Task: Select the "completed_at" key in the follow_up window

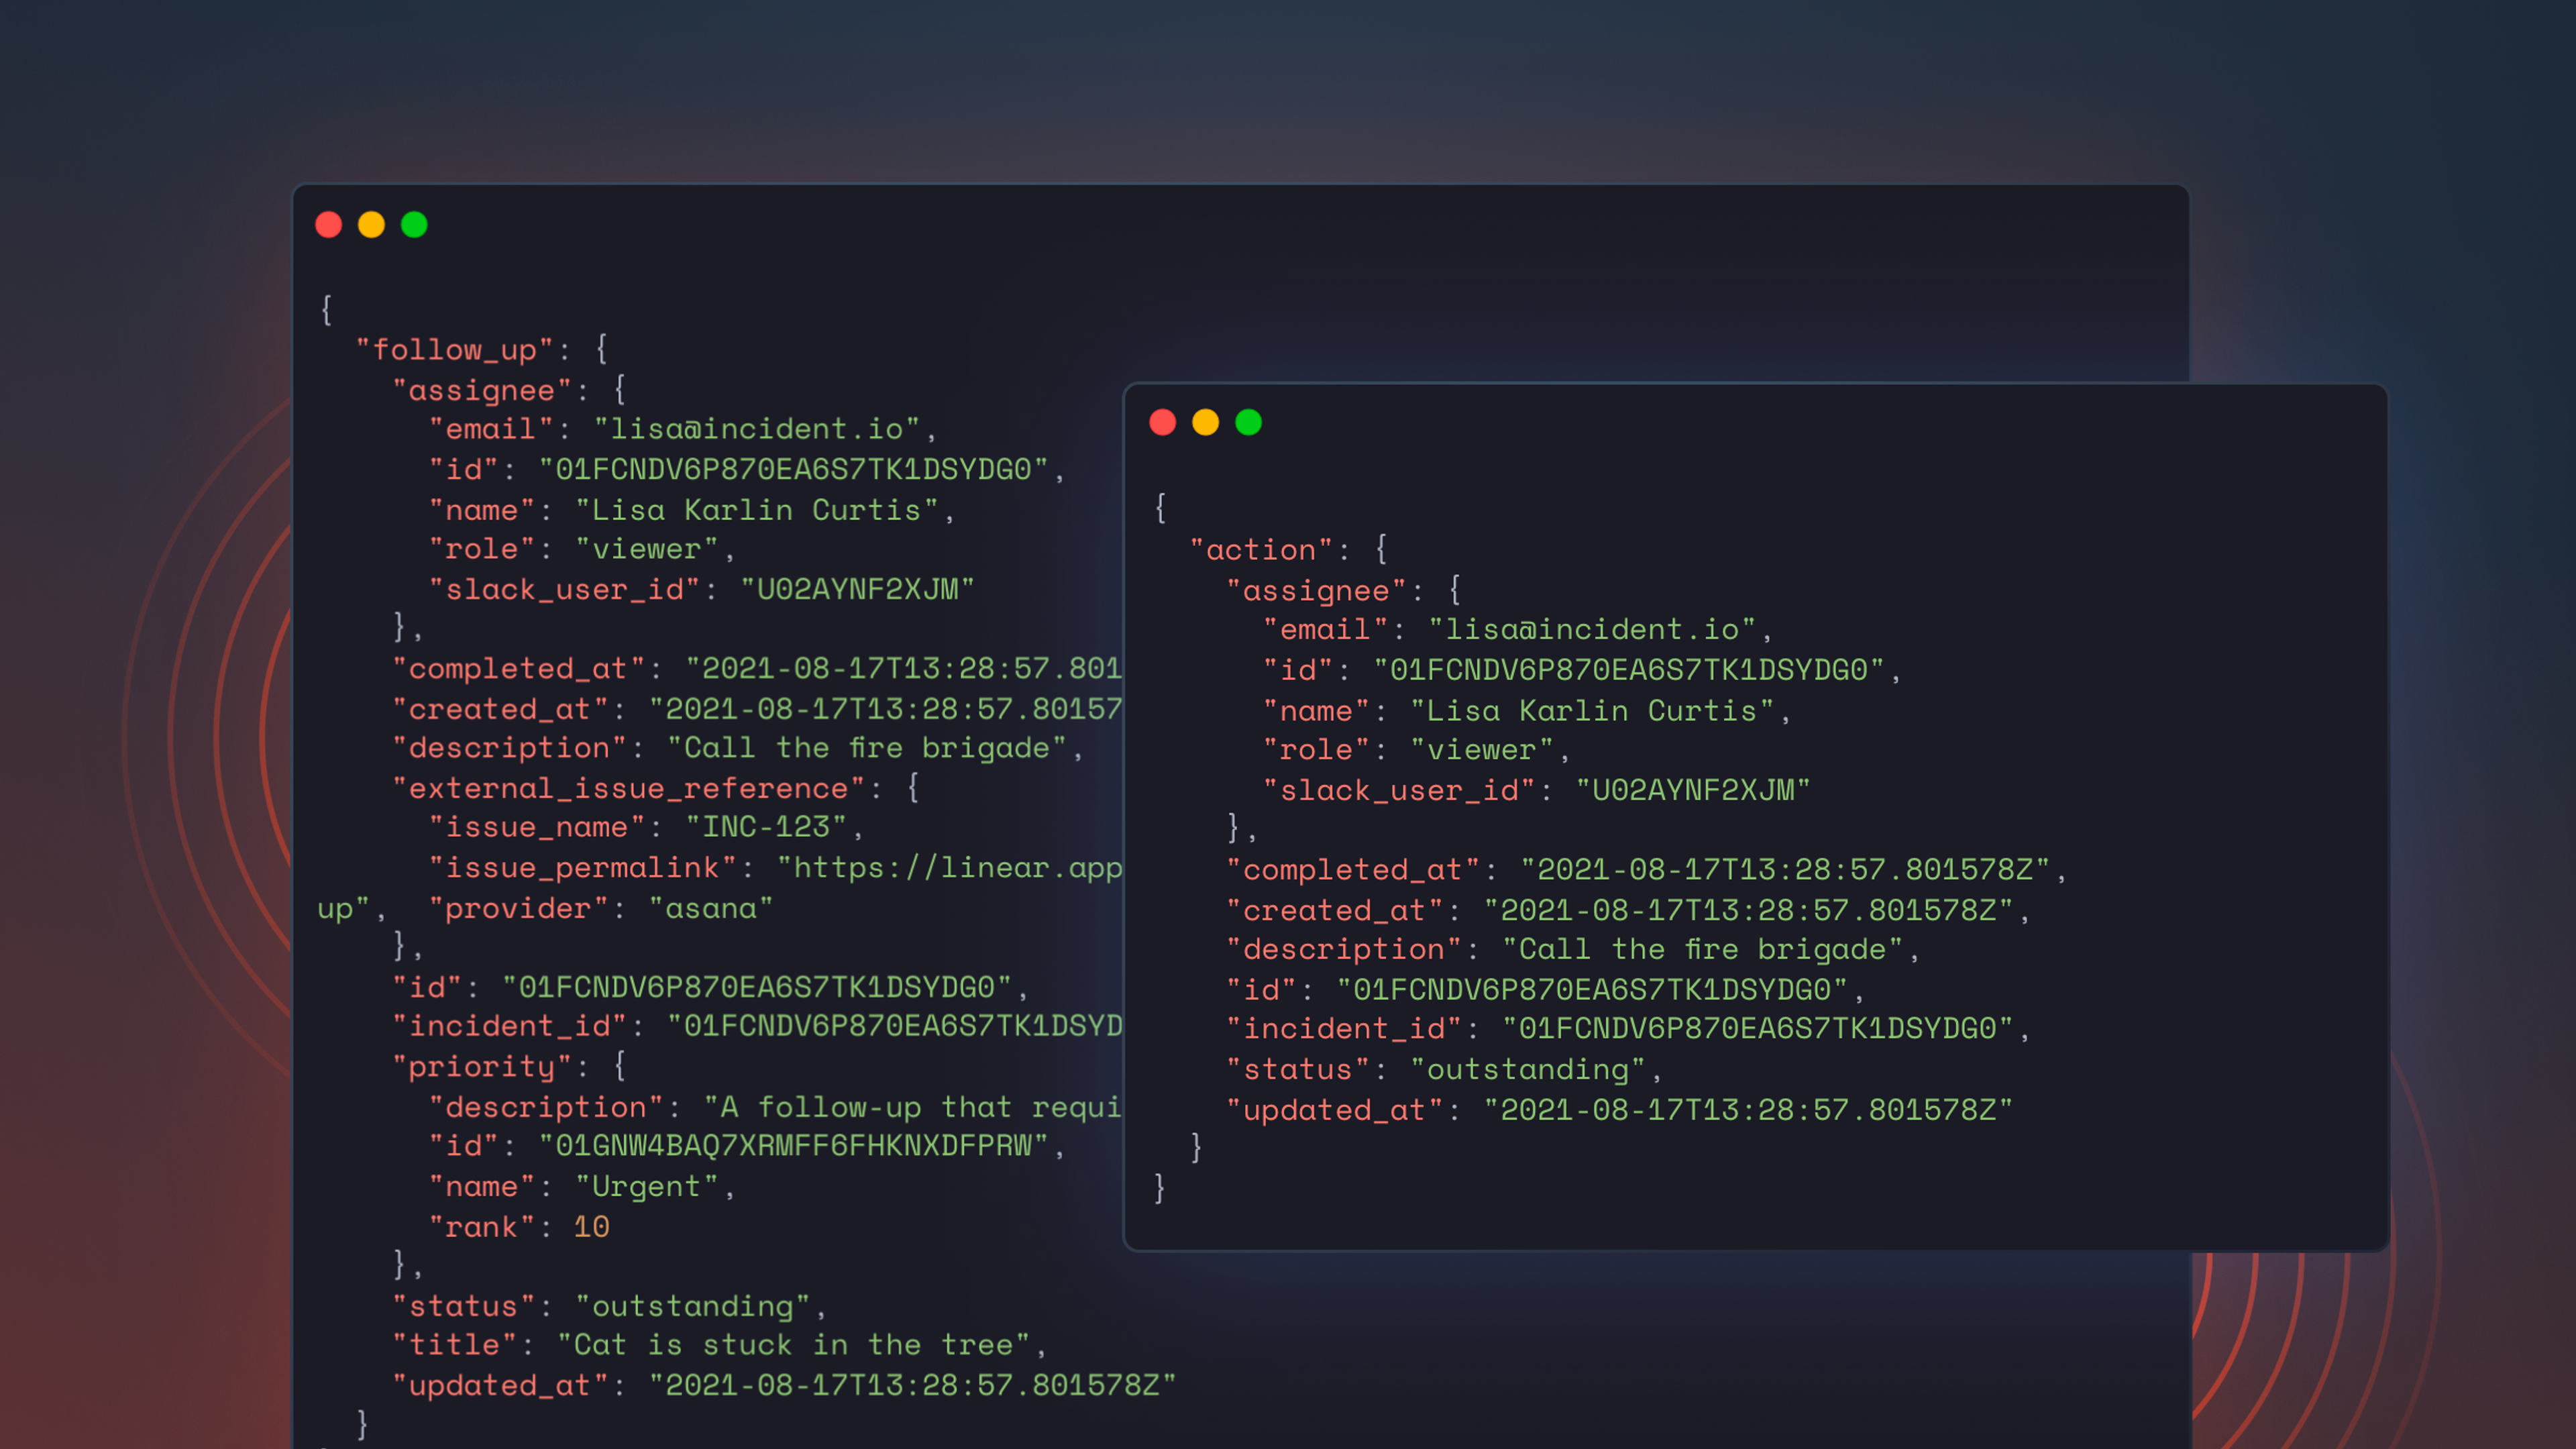Action: 518,668
